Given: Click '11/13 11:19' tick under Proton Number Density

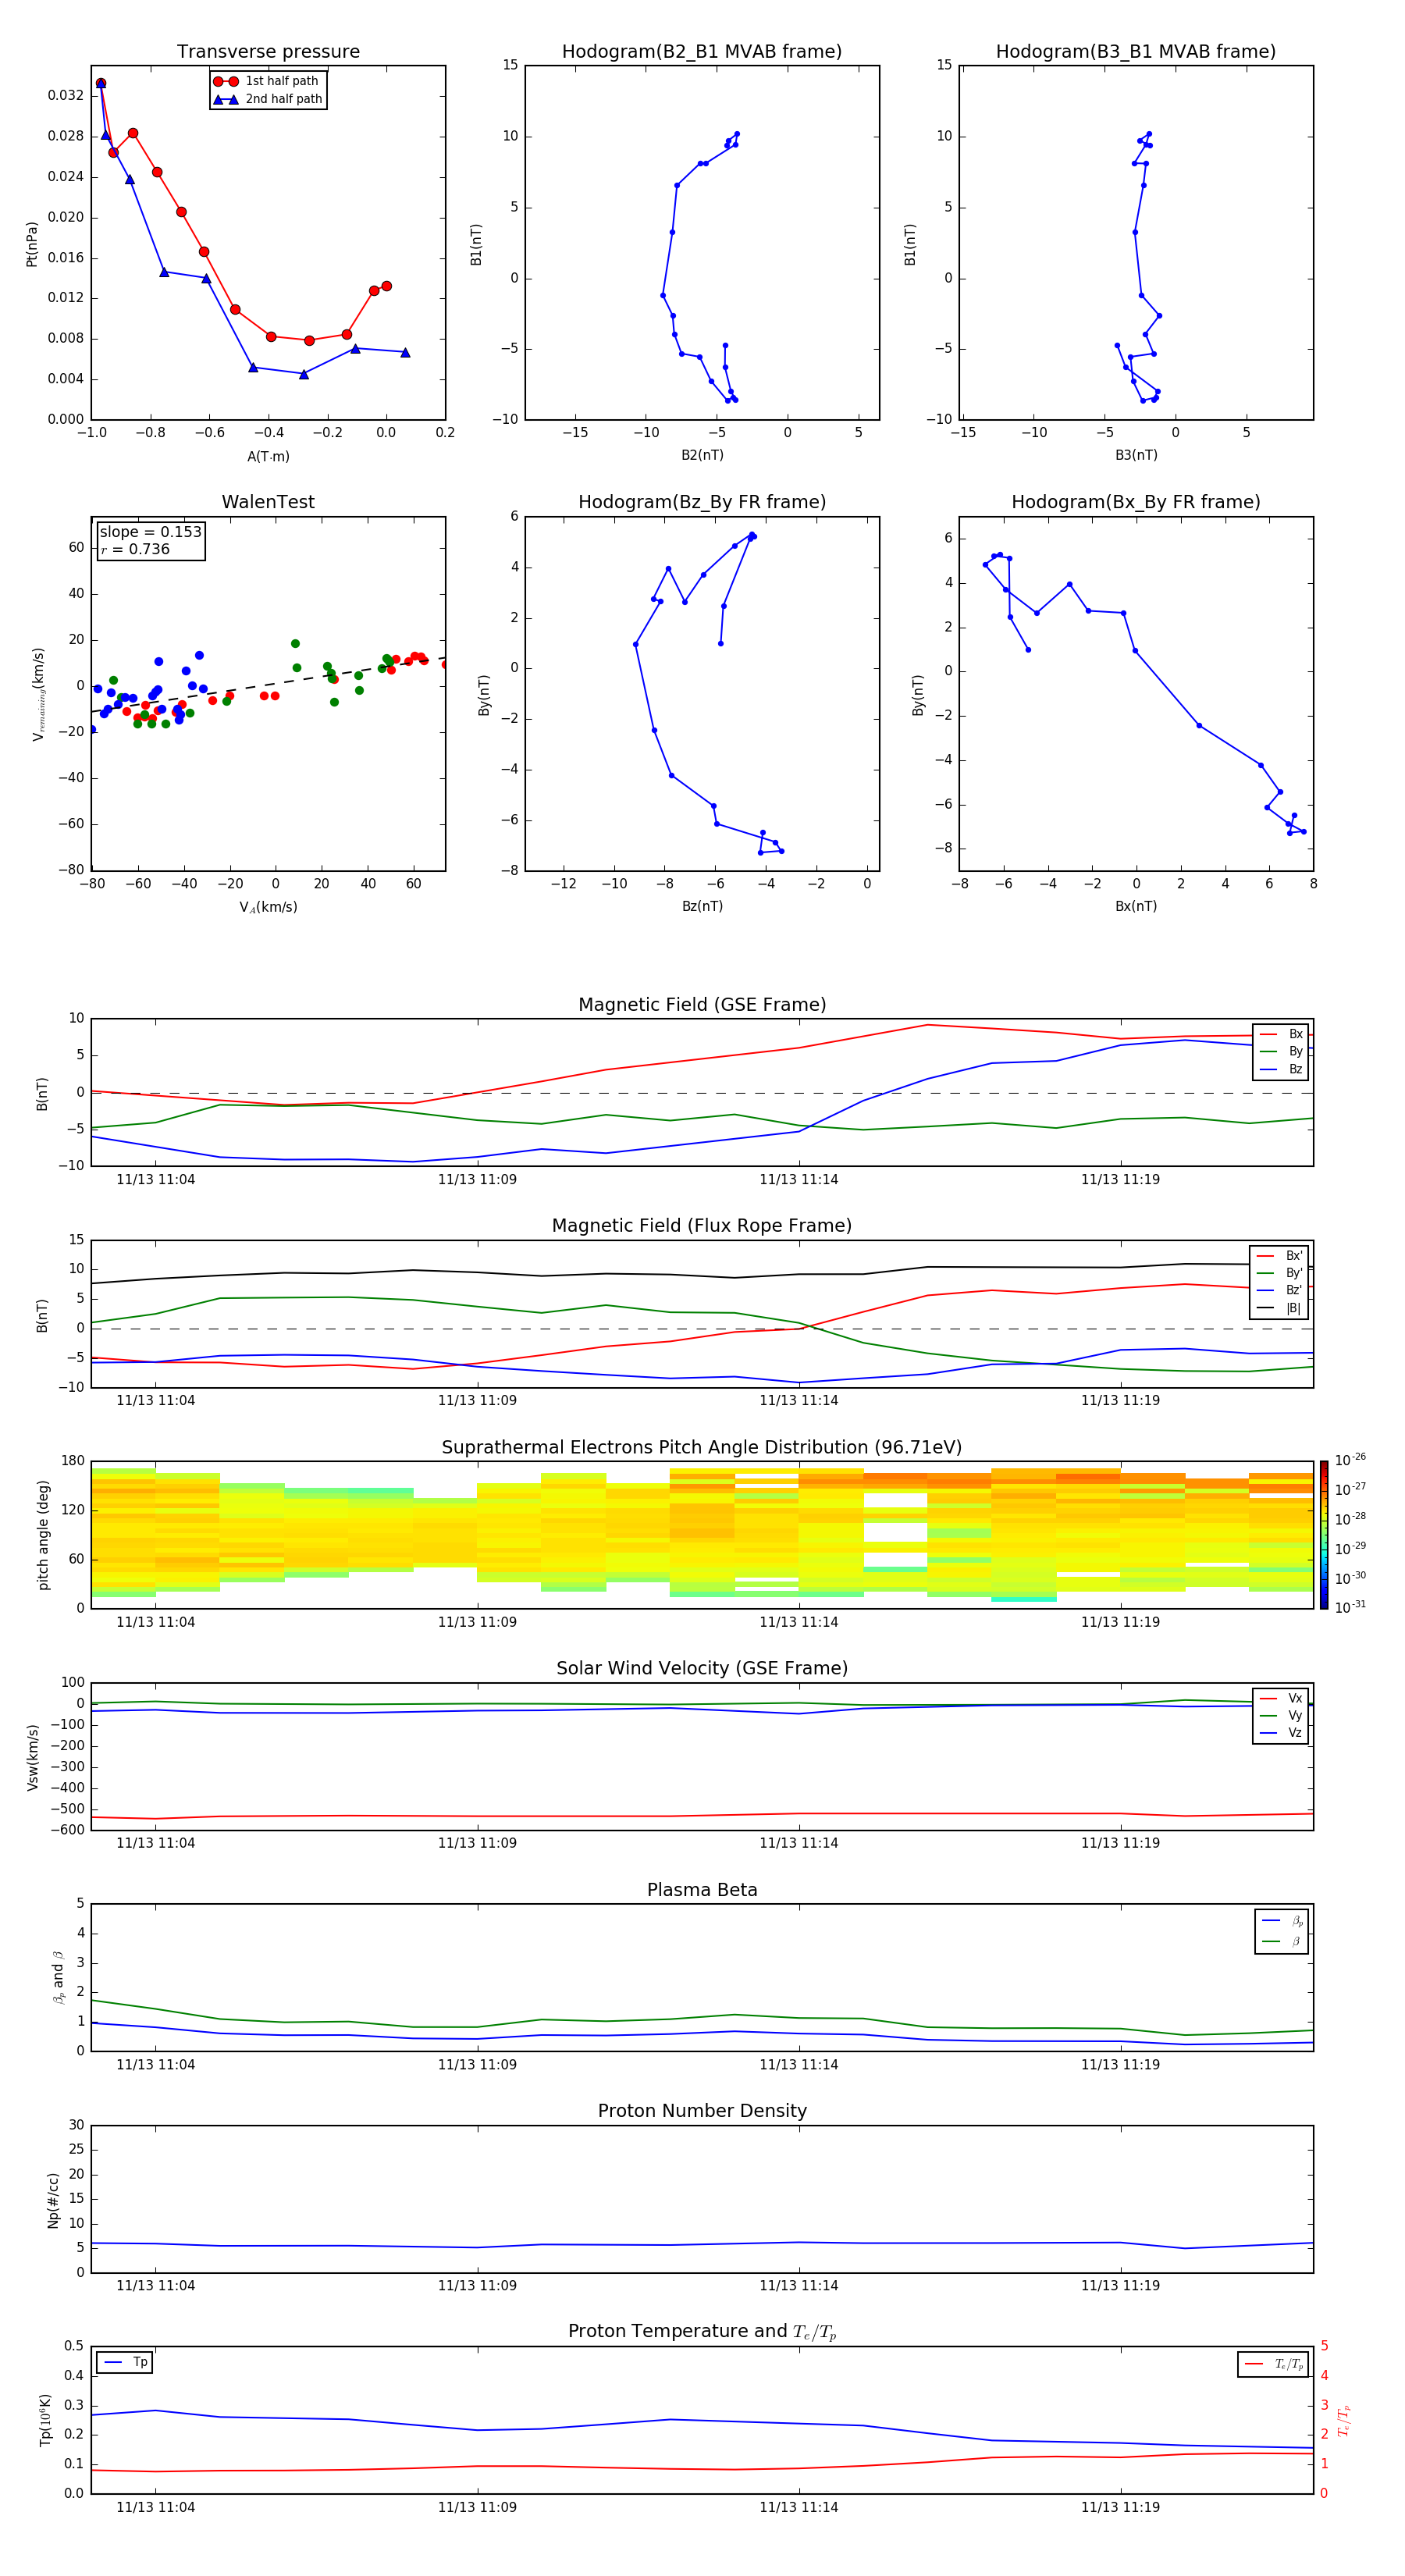Looking at the screenshot, I should (x=1120, y=2286).
